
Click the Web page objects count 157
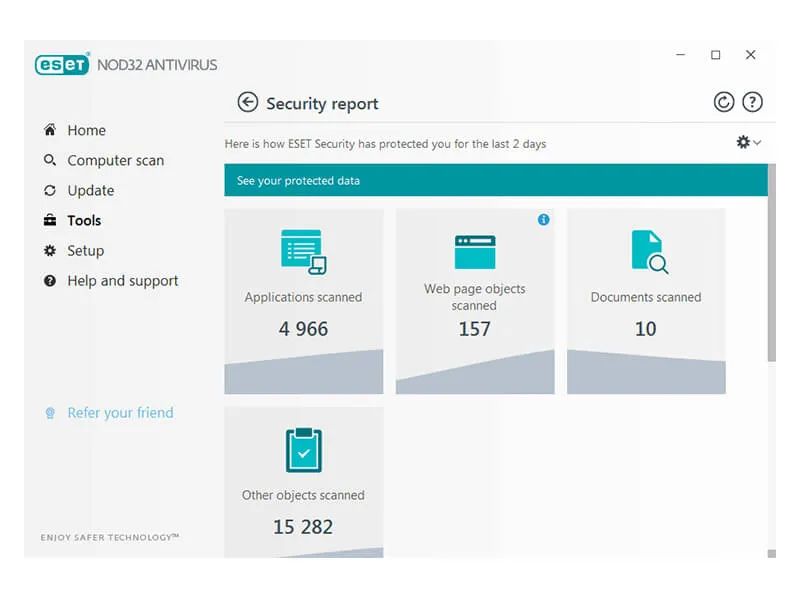tap(474, 329)
